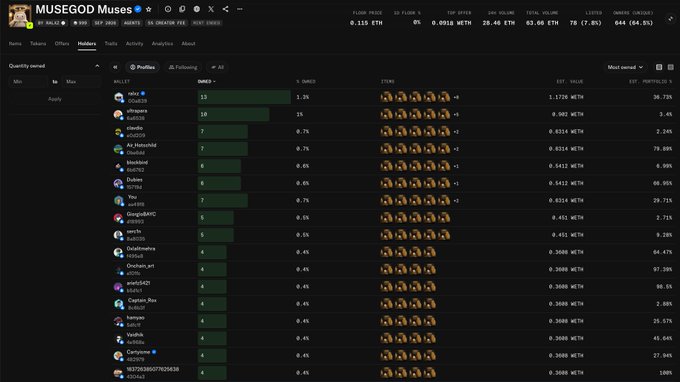Image resolution: width=680 pixels, height=382 pixels.
Task: Click the Vaidhik holder name
Action: tap(135, 335)
